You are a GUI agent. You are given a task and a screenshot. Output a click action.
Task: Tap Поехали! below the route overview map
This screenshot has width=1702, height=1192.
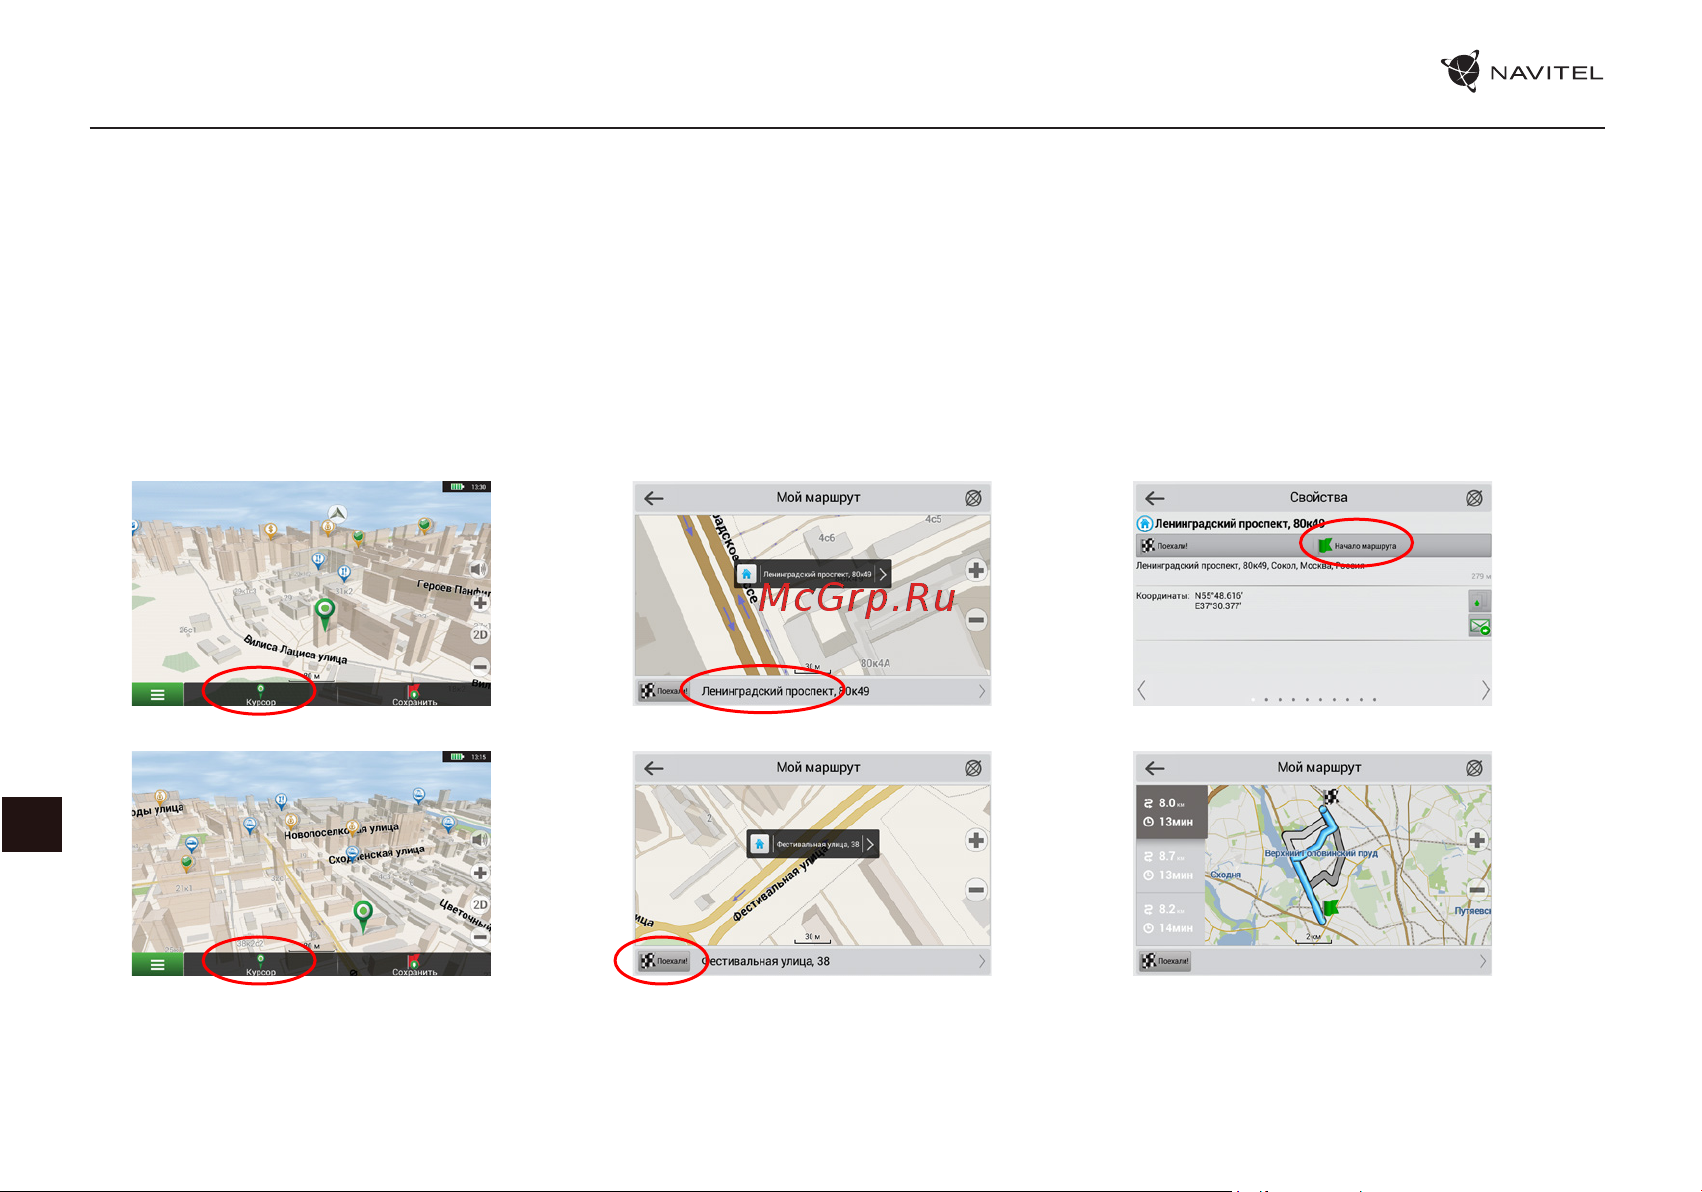(1165, 961)
